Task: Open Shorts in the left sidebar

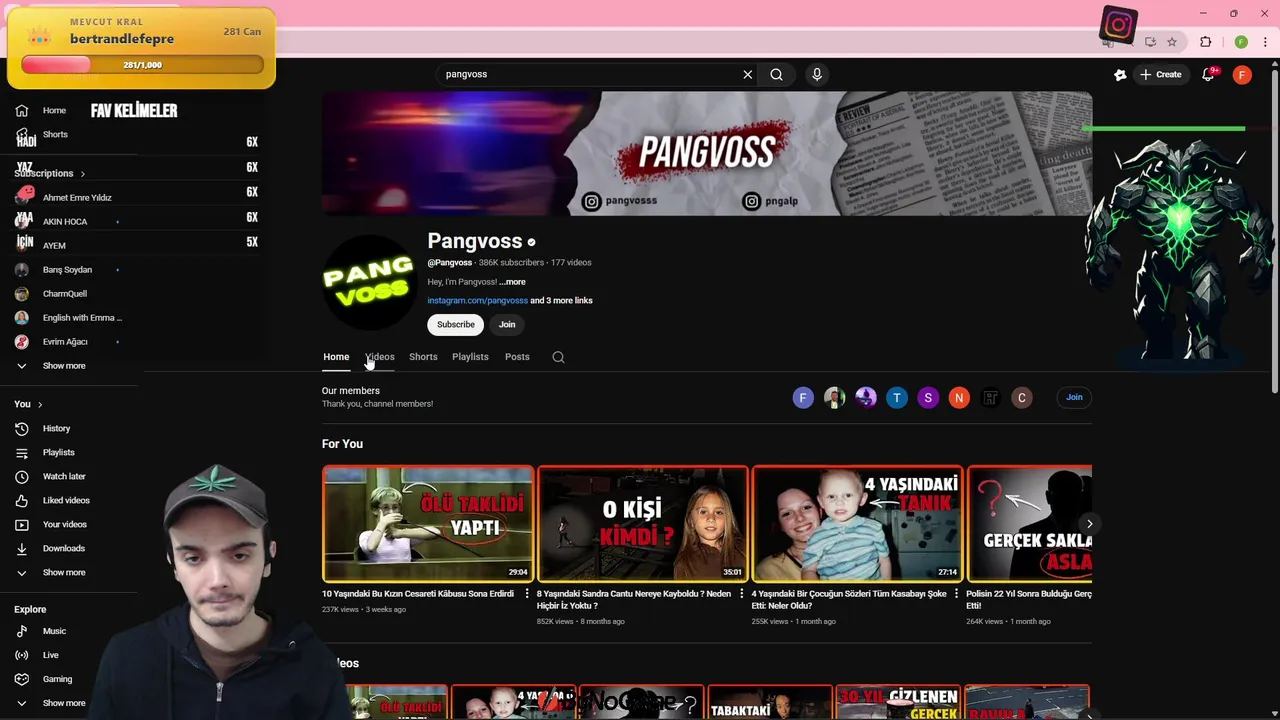Action: (54, 134)
